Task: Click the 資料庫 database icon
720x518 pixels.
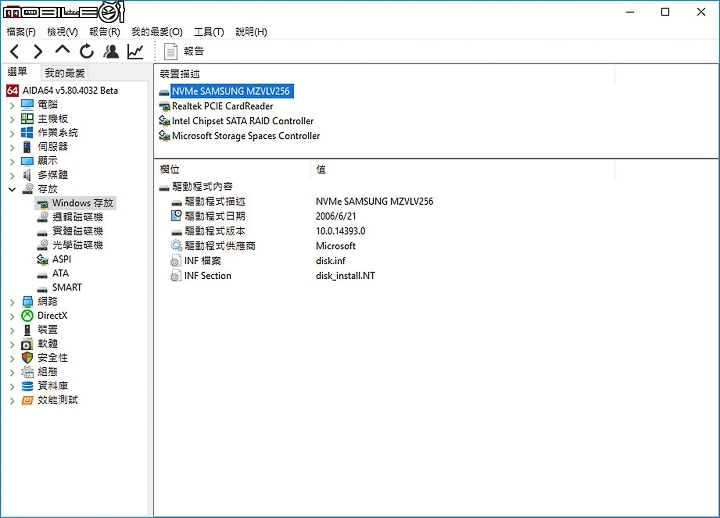Action: pos(28,386)
